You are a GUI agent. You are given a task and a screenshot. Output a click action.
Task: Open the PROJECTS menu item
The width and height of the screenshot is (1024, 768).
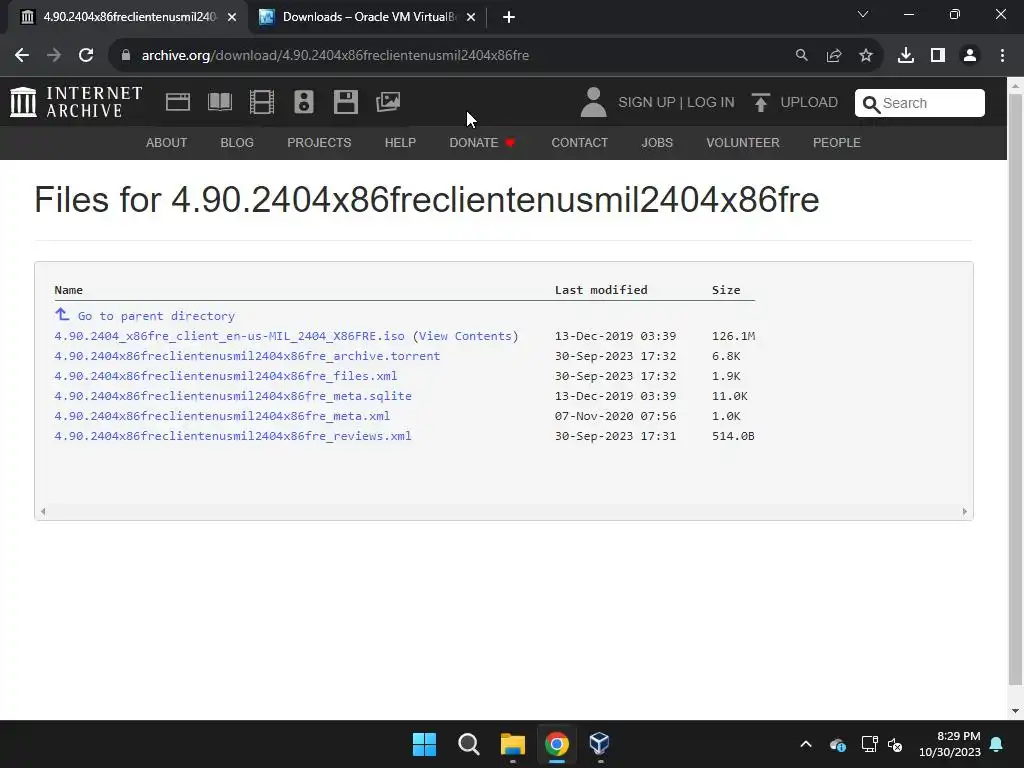[319, 142]
